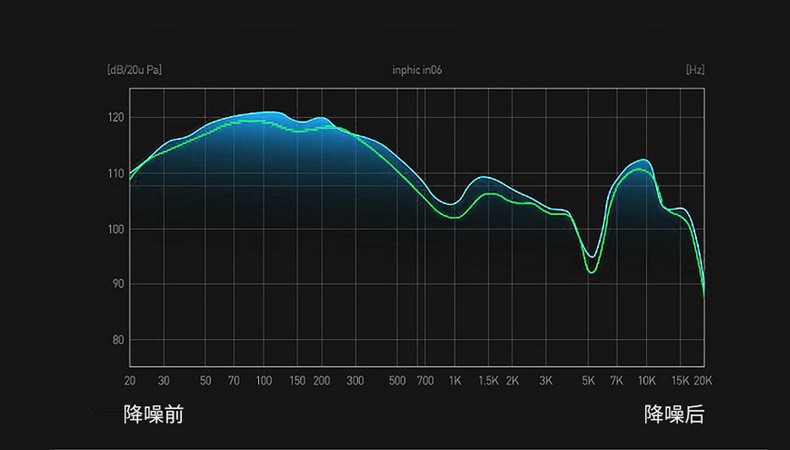790x450 pixels.
Task: Click the 10K frequency axis label
Action: coord(647,381)
